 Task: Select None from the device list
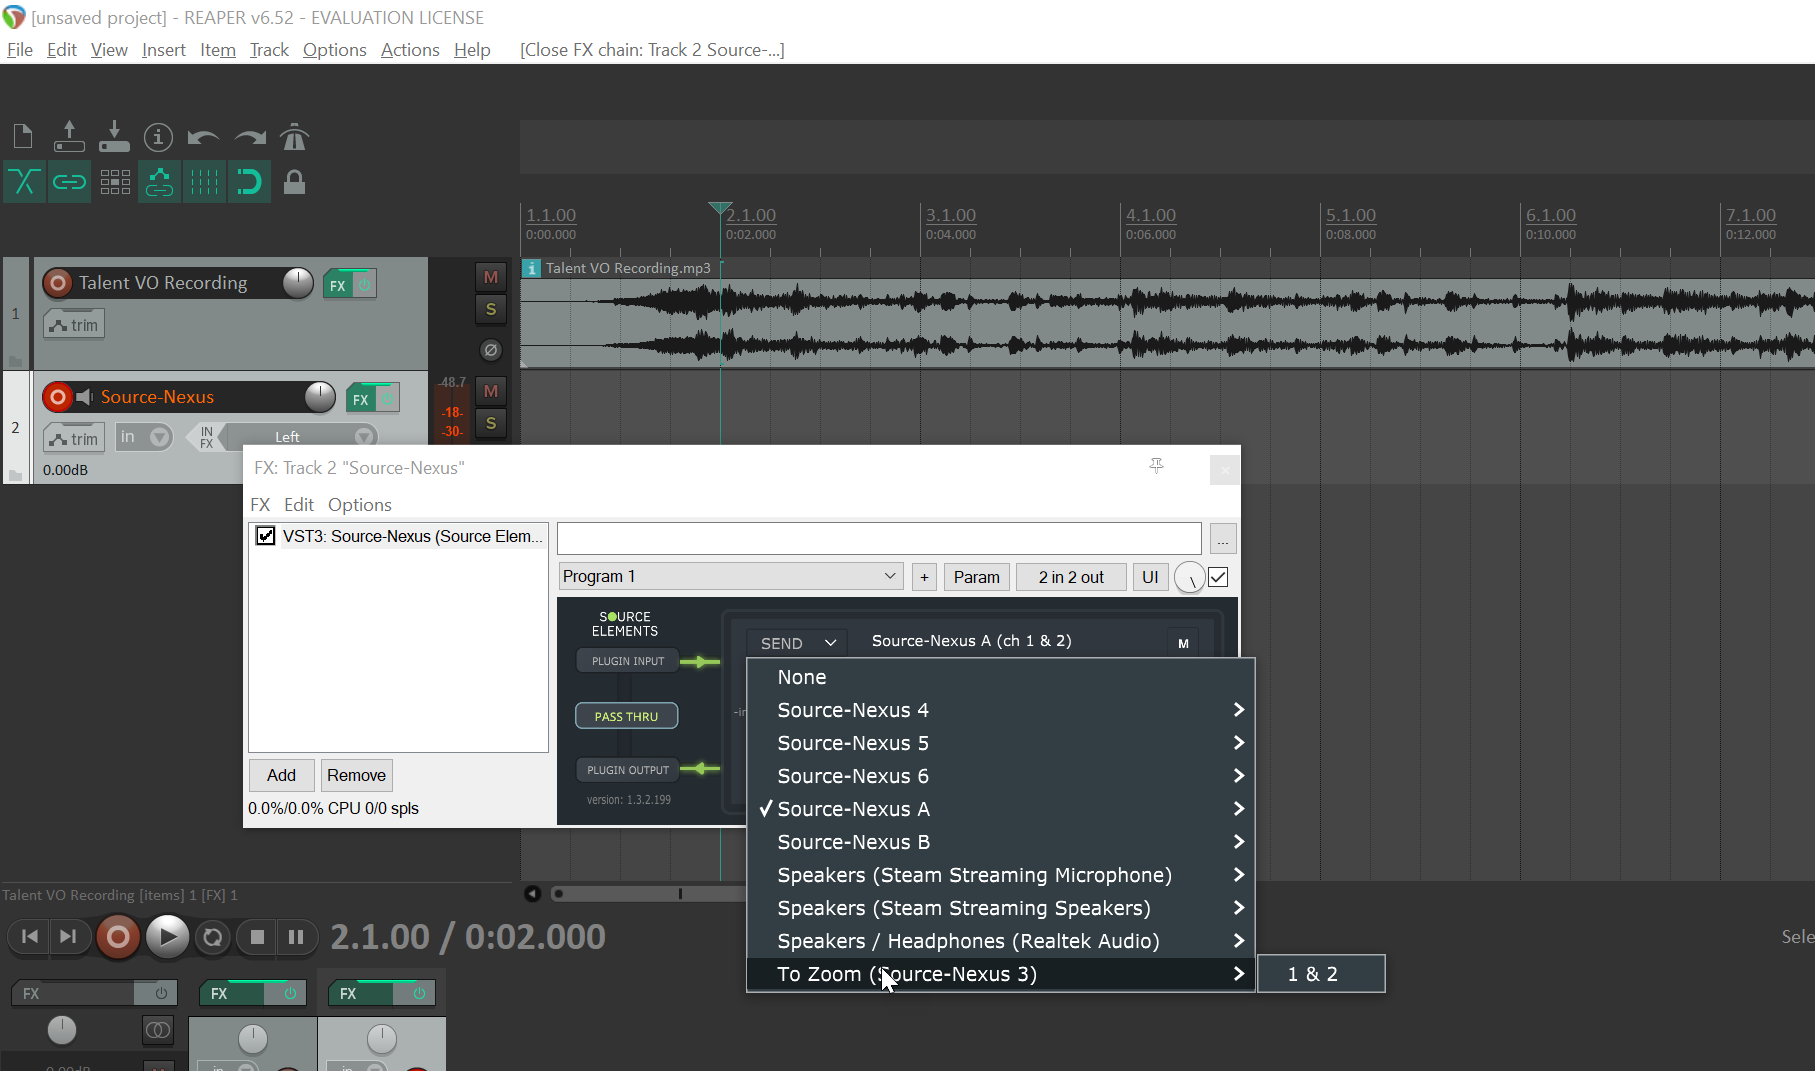tap(802, 677)
